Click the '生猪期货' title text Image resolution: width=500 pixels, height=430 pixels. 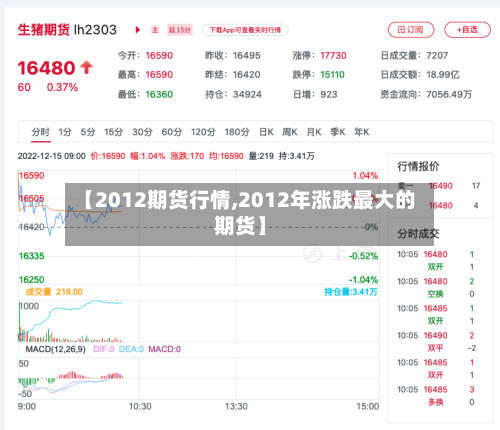(44, 30)
